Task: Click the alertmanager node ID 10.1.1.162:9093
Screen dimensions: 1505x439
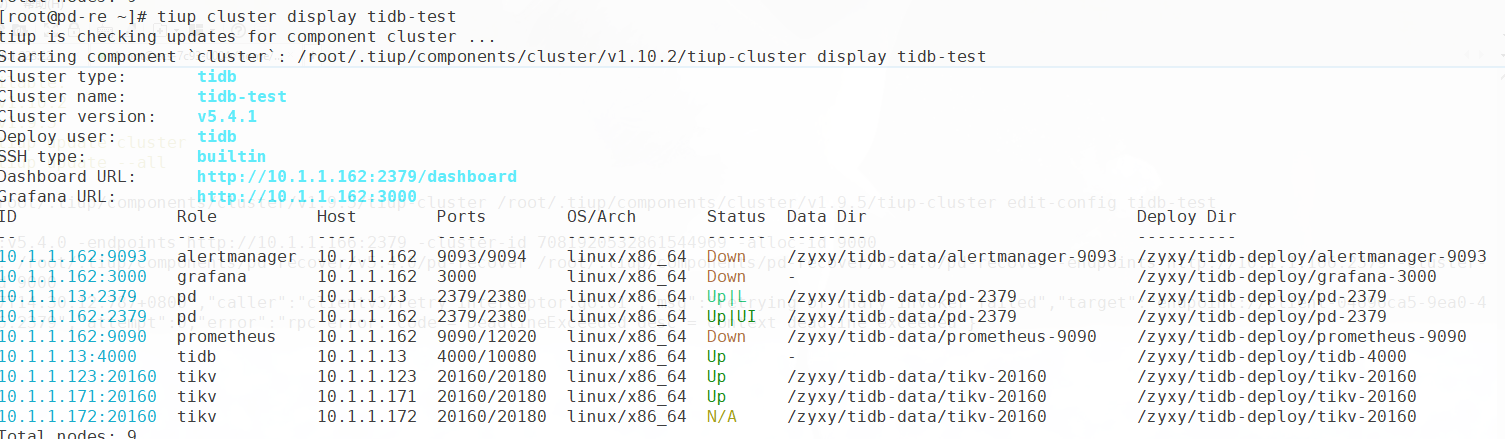Action: point(73,256)
